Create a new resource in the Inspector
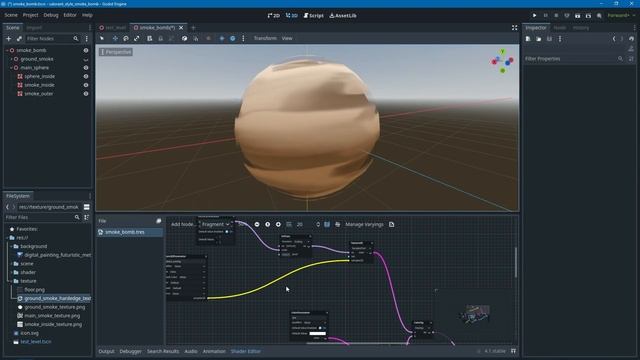640x360 pixels. tap(528, 39)
